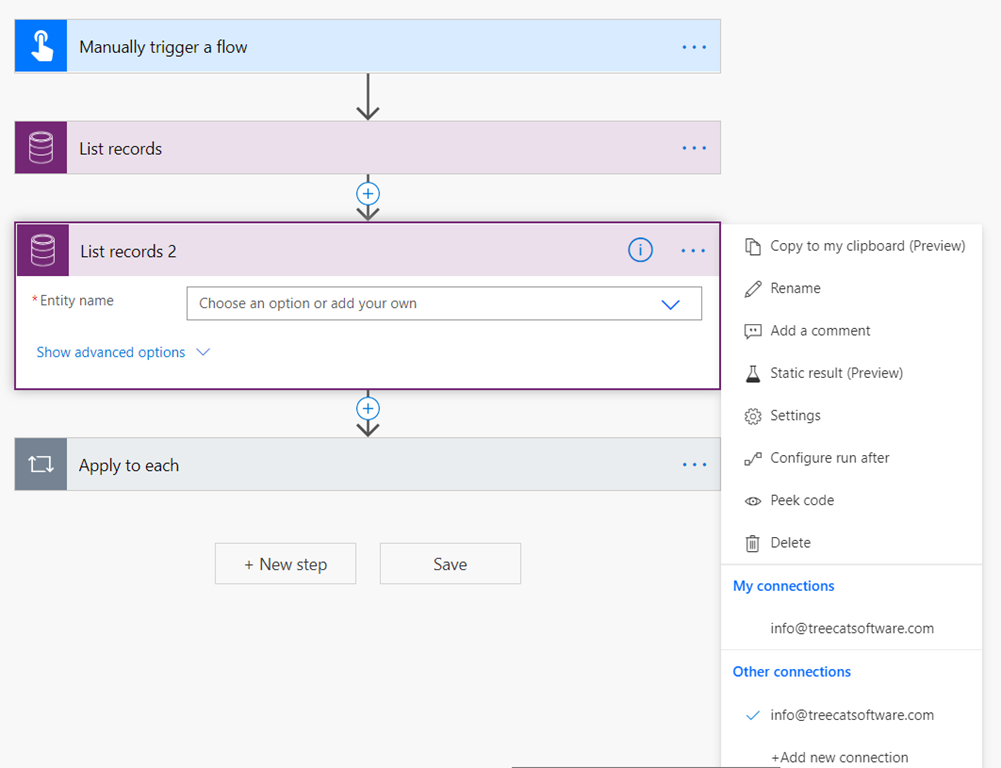Open ellipsis menu on Apply to each
Image resolution: width=1001 pixels, height=768 pixels.
click(x=694, y=465)
